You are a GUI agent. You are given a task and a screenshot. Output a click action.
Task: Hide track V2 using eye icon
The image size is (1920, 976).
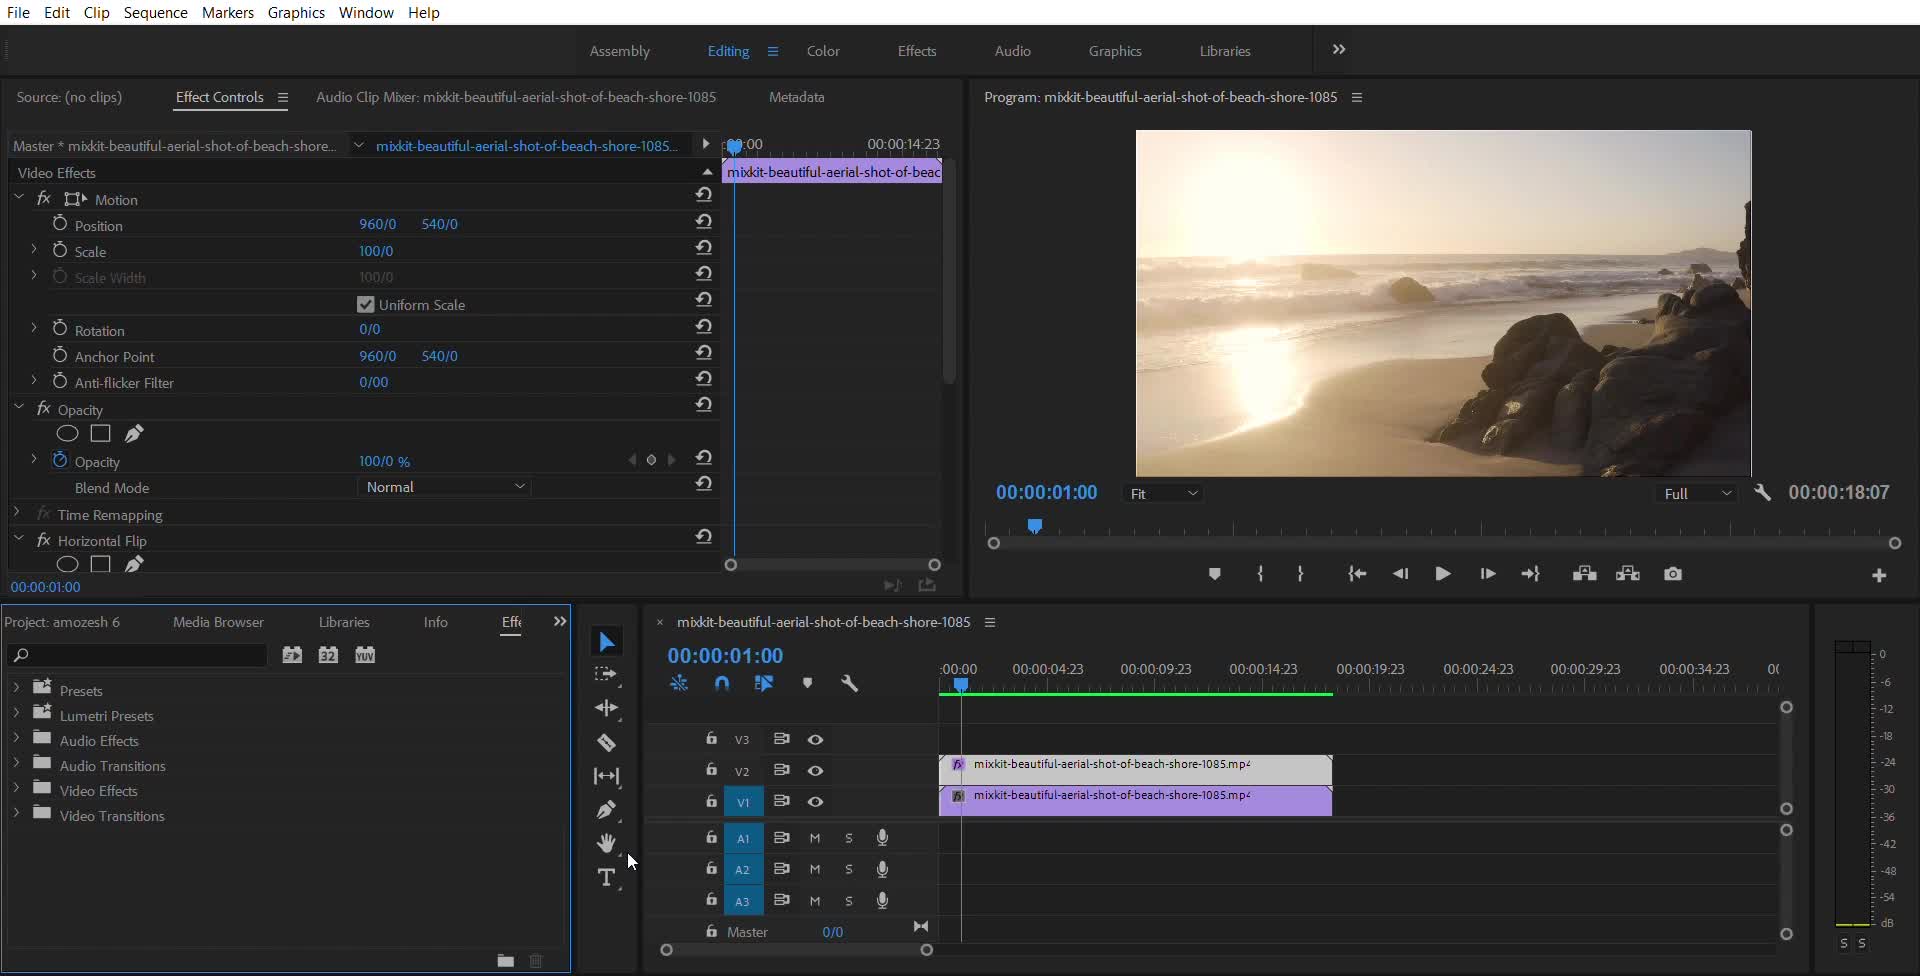coord(815,771)
